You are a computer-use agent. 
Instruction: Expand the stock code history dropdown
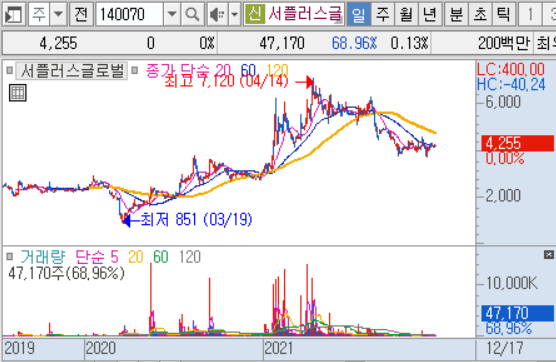click(x=172, y=14)
